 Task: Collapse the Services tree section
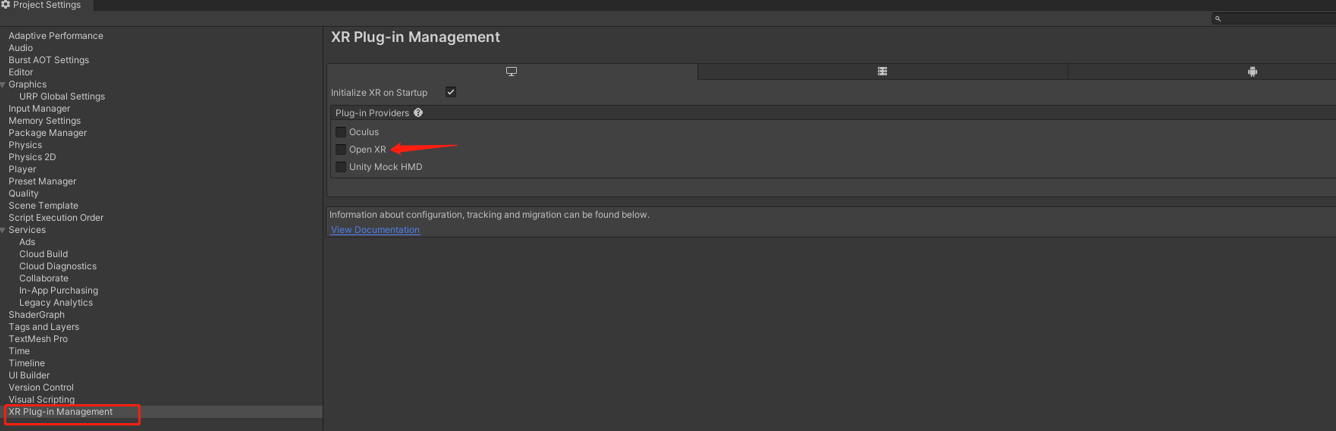coord(3,230)
